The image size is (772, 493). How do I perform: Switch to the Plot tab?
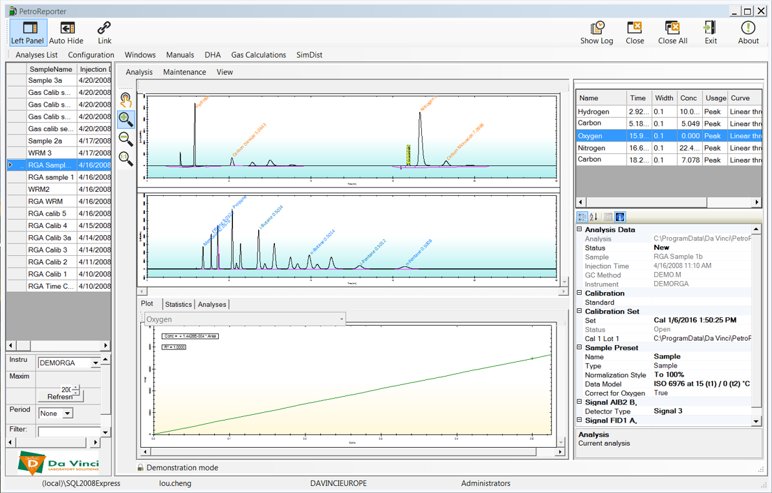pos(147,304)
